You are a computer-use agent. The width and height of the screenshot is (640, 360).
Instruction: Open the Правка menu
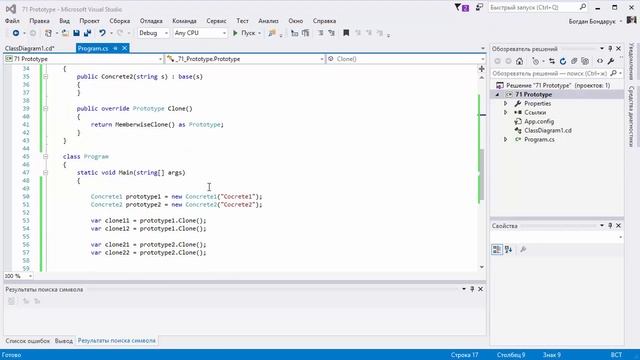pos(39,21)
